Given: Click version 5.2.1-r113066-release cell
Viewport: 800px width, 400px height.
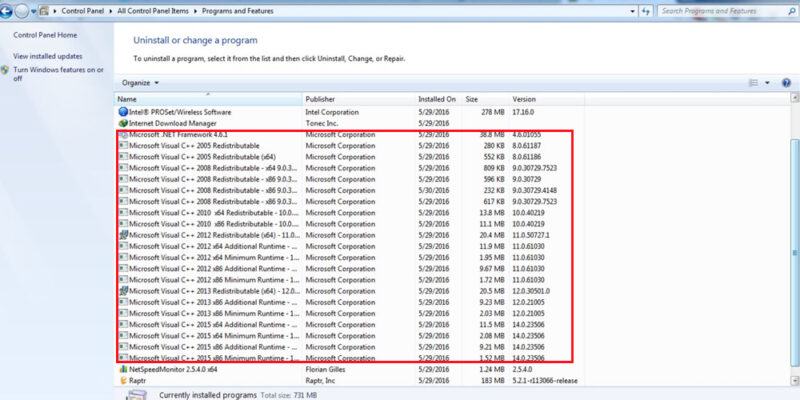Looking at the screenshot, I should (x=545, y=380).
